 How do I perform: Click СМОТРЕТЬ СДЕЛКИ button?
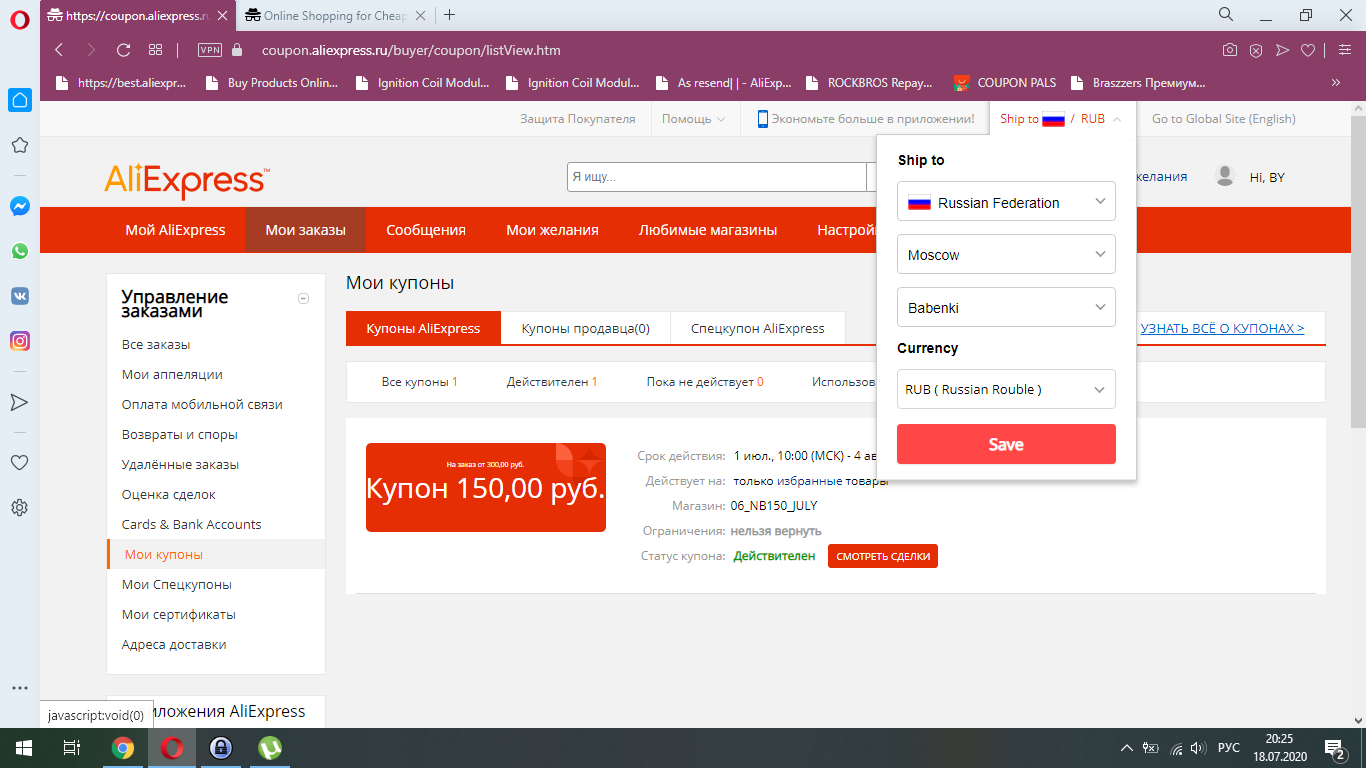coord(883,556)
